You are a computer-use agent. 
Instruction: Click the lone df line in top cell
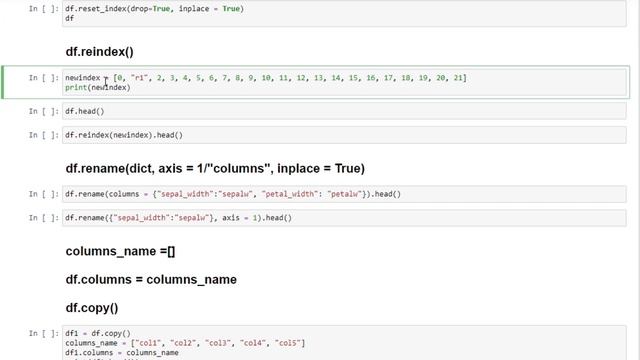(69, 18)
